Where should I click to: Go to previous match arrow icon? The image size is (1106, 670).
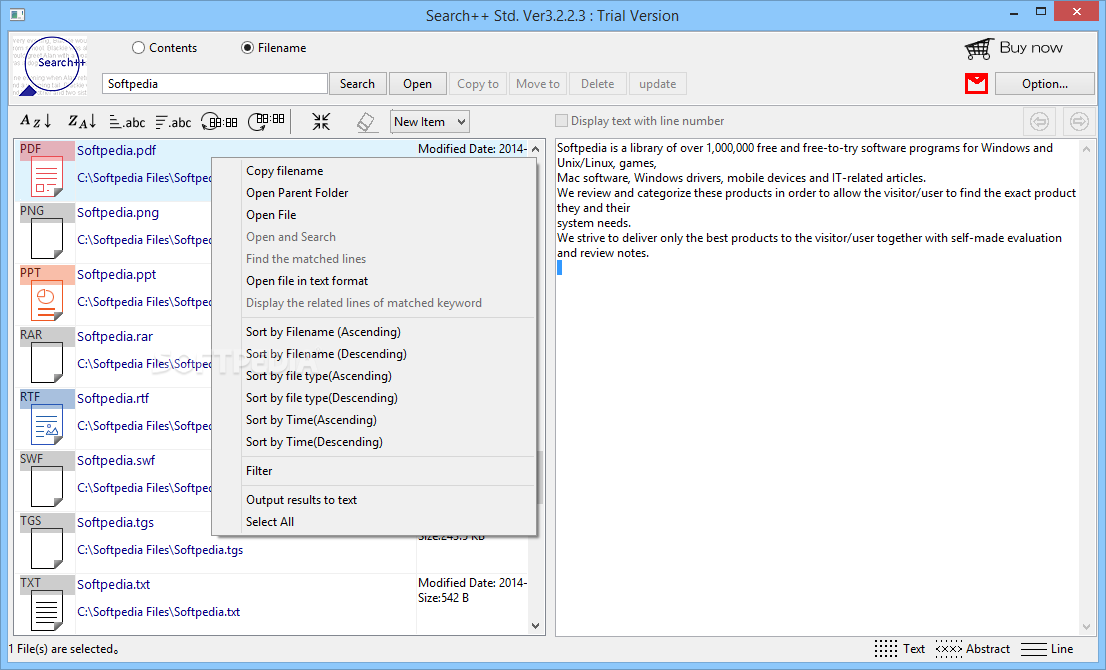(1039, 121)
